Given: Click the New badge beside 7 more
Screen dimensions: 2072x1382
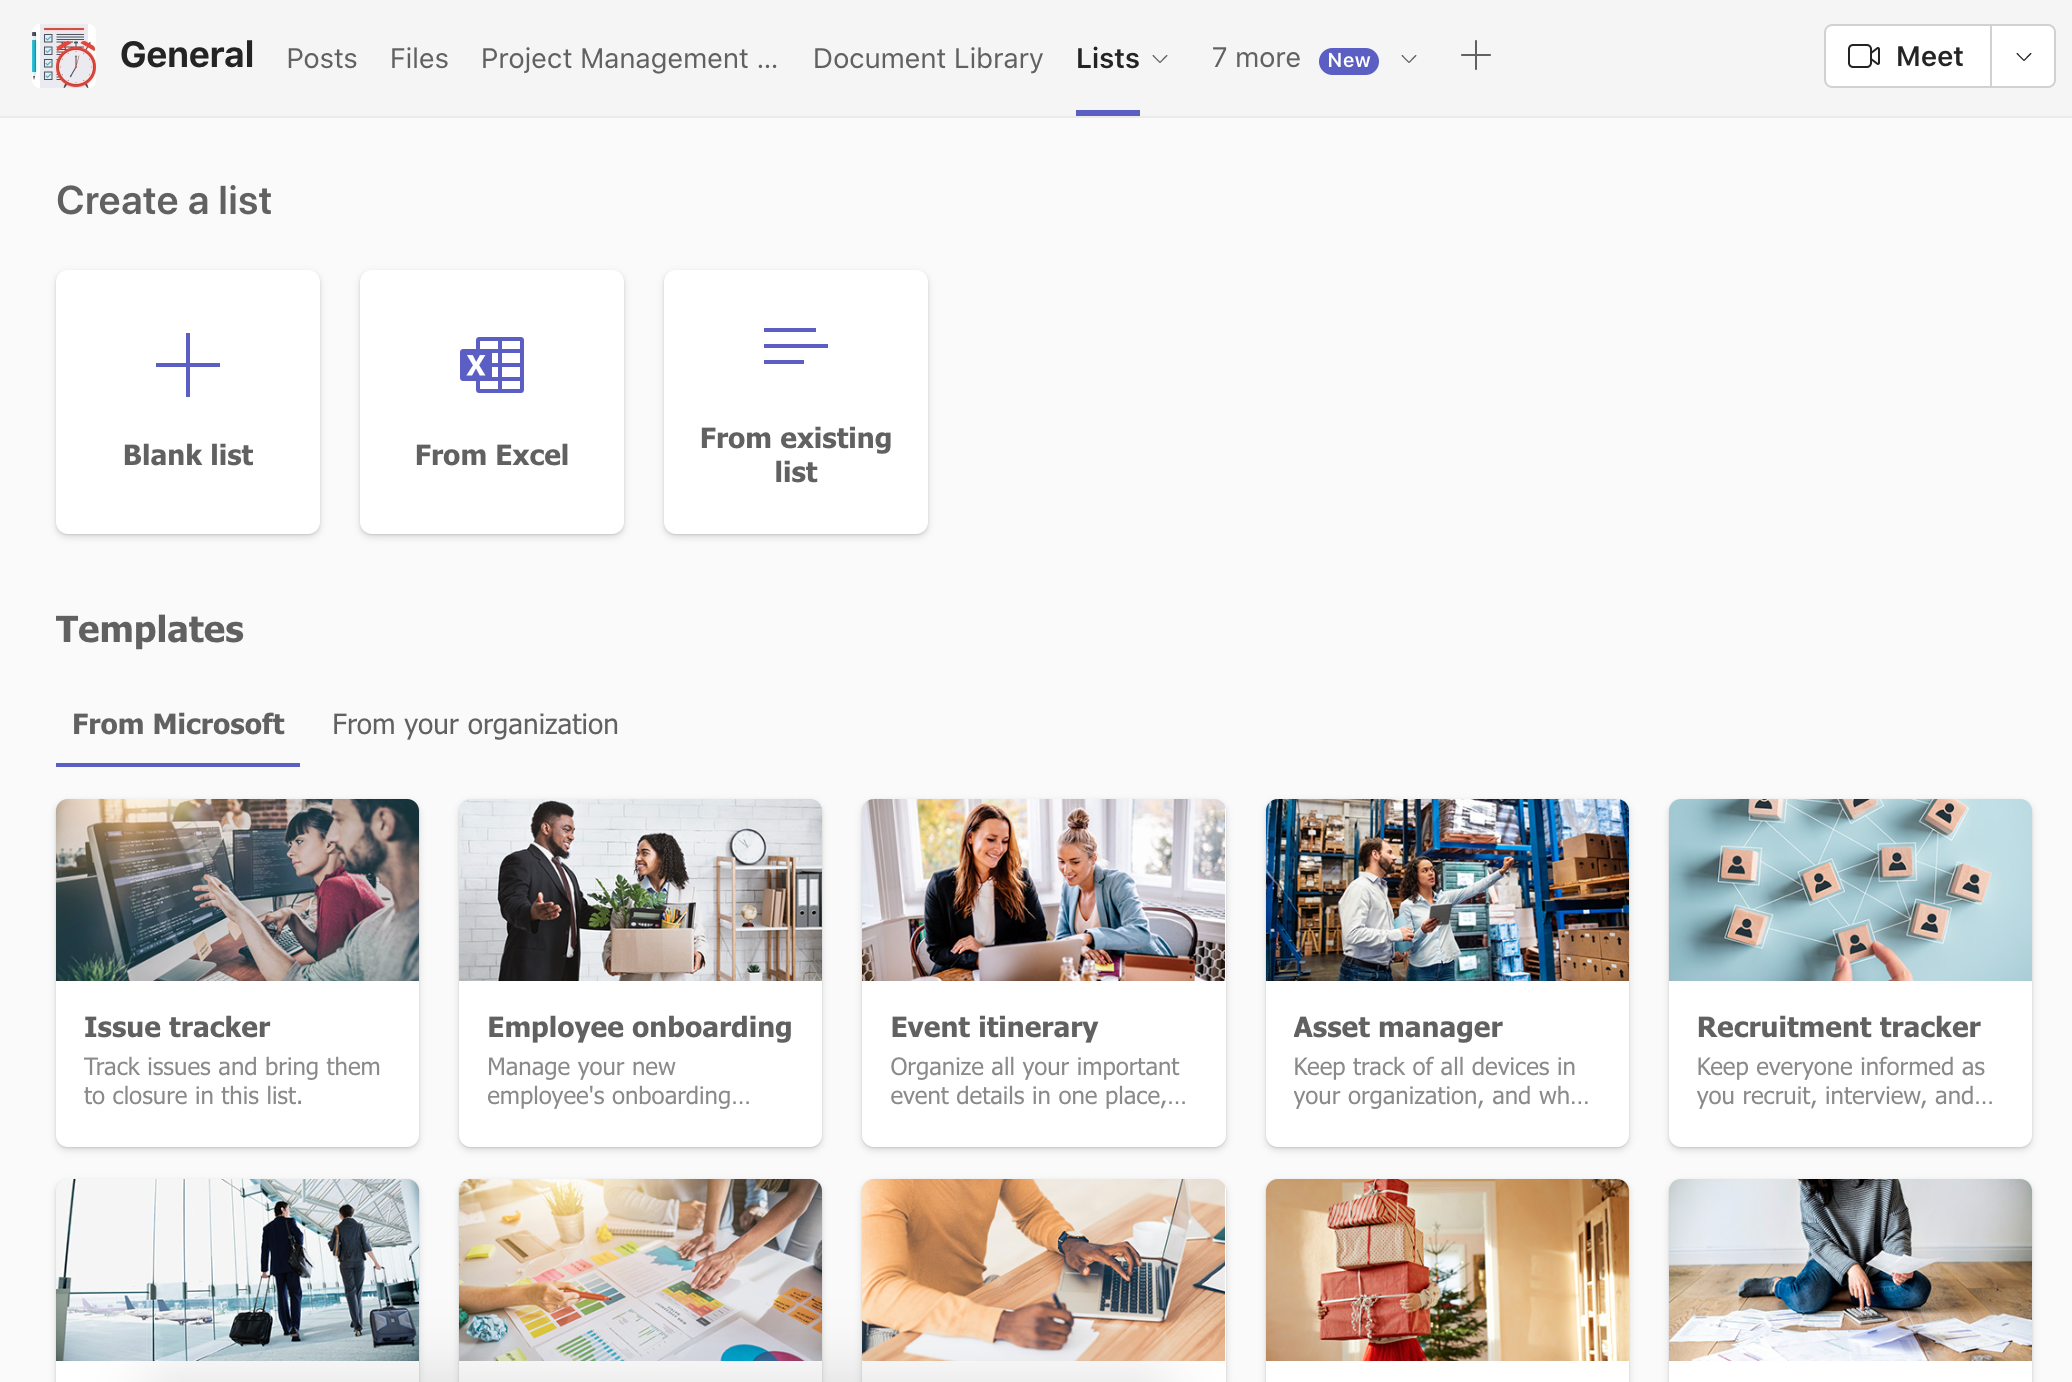Looking at the screenshot, I should pyautogui.click(x=1348, y=60).
